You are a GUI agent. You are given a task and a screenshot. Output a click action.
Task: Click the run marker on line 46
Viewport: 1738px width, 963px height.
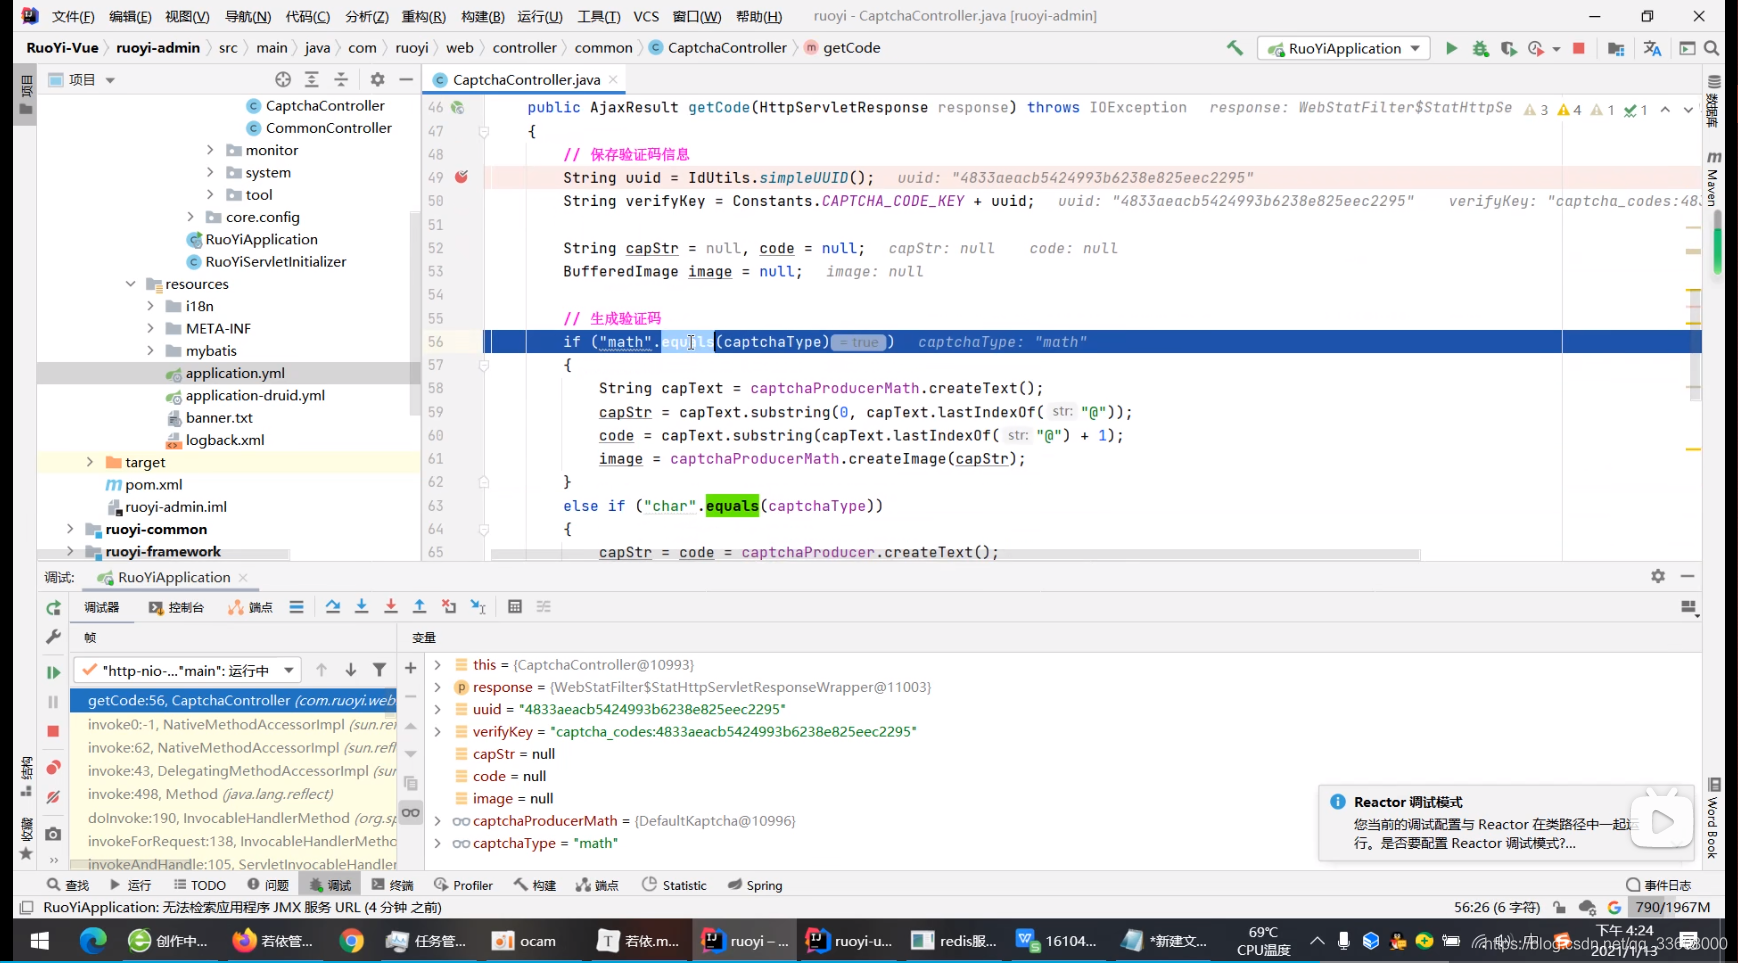tap(458, 107)
